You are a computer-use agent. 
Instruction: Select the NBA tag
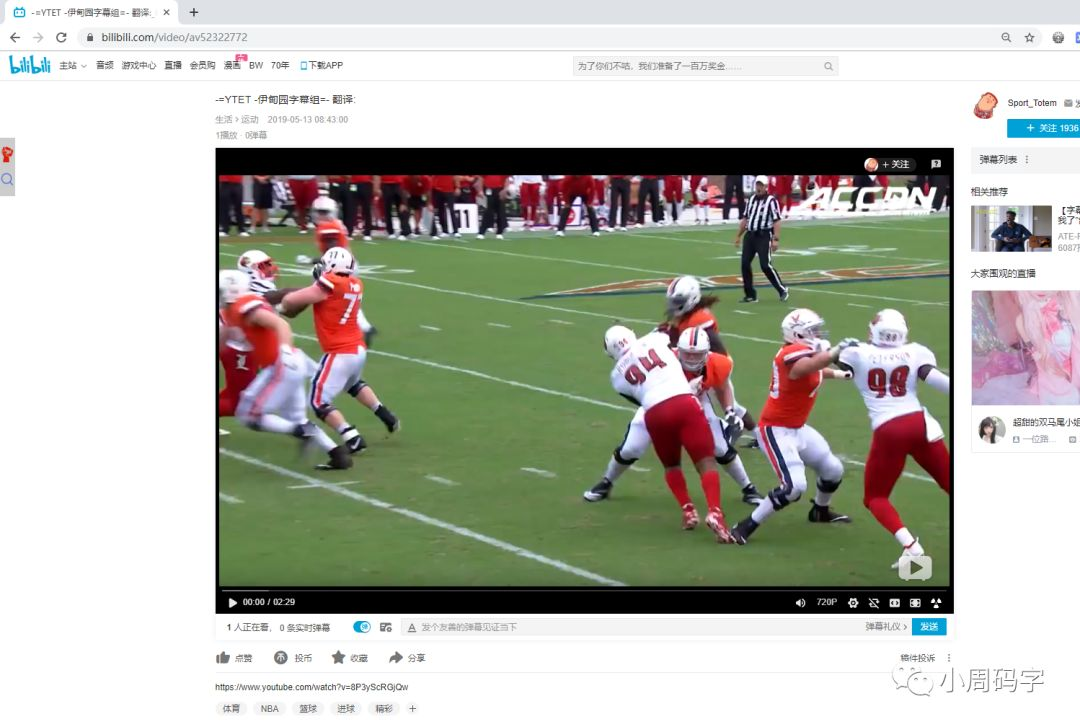269,708
